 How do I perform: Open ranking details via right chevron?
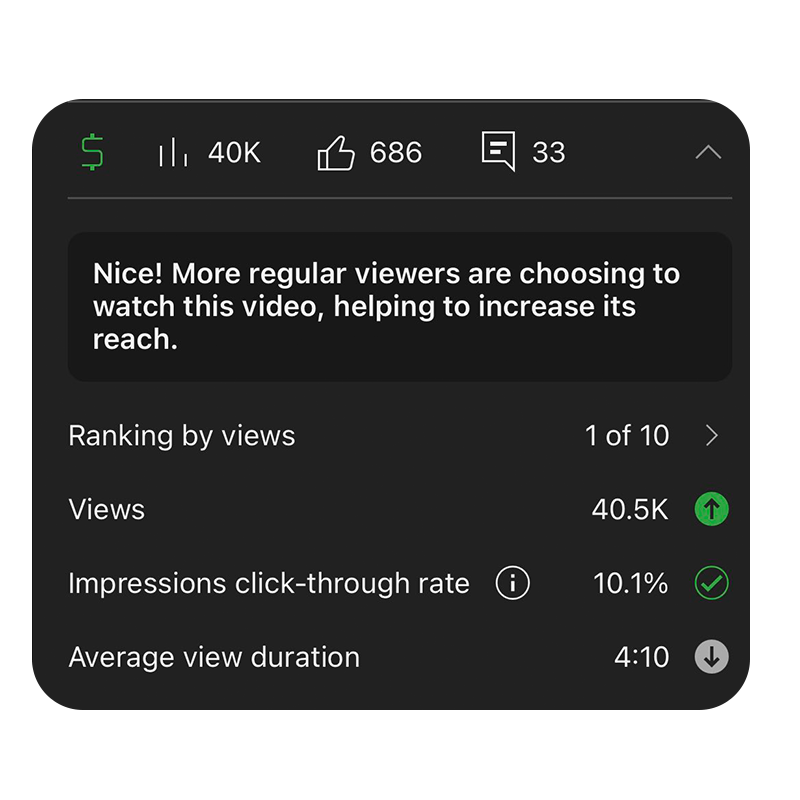coord(712,436)
